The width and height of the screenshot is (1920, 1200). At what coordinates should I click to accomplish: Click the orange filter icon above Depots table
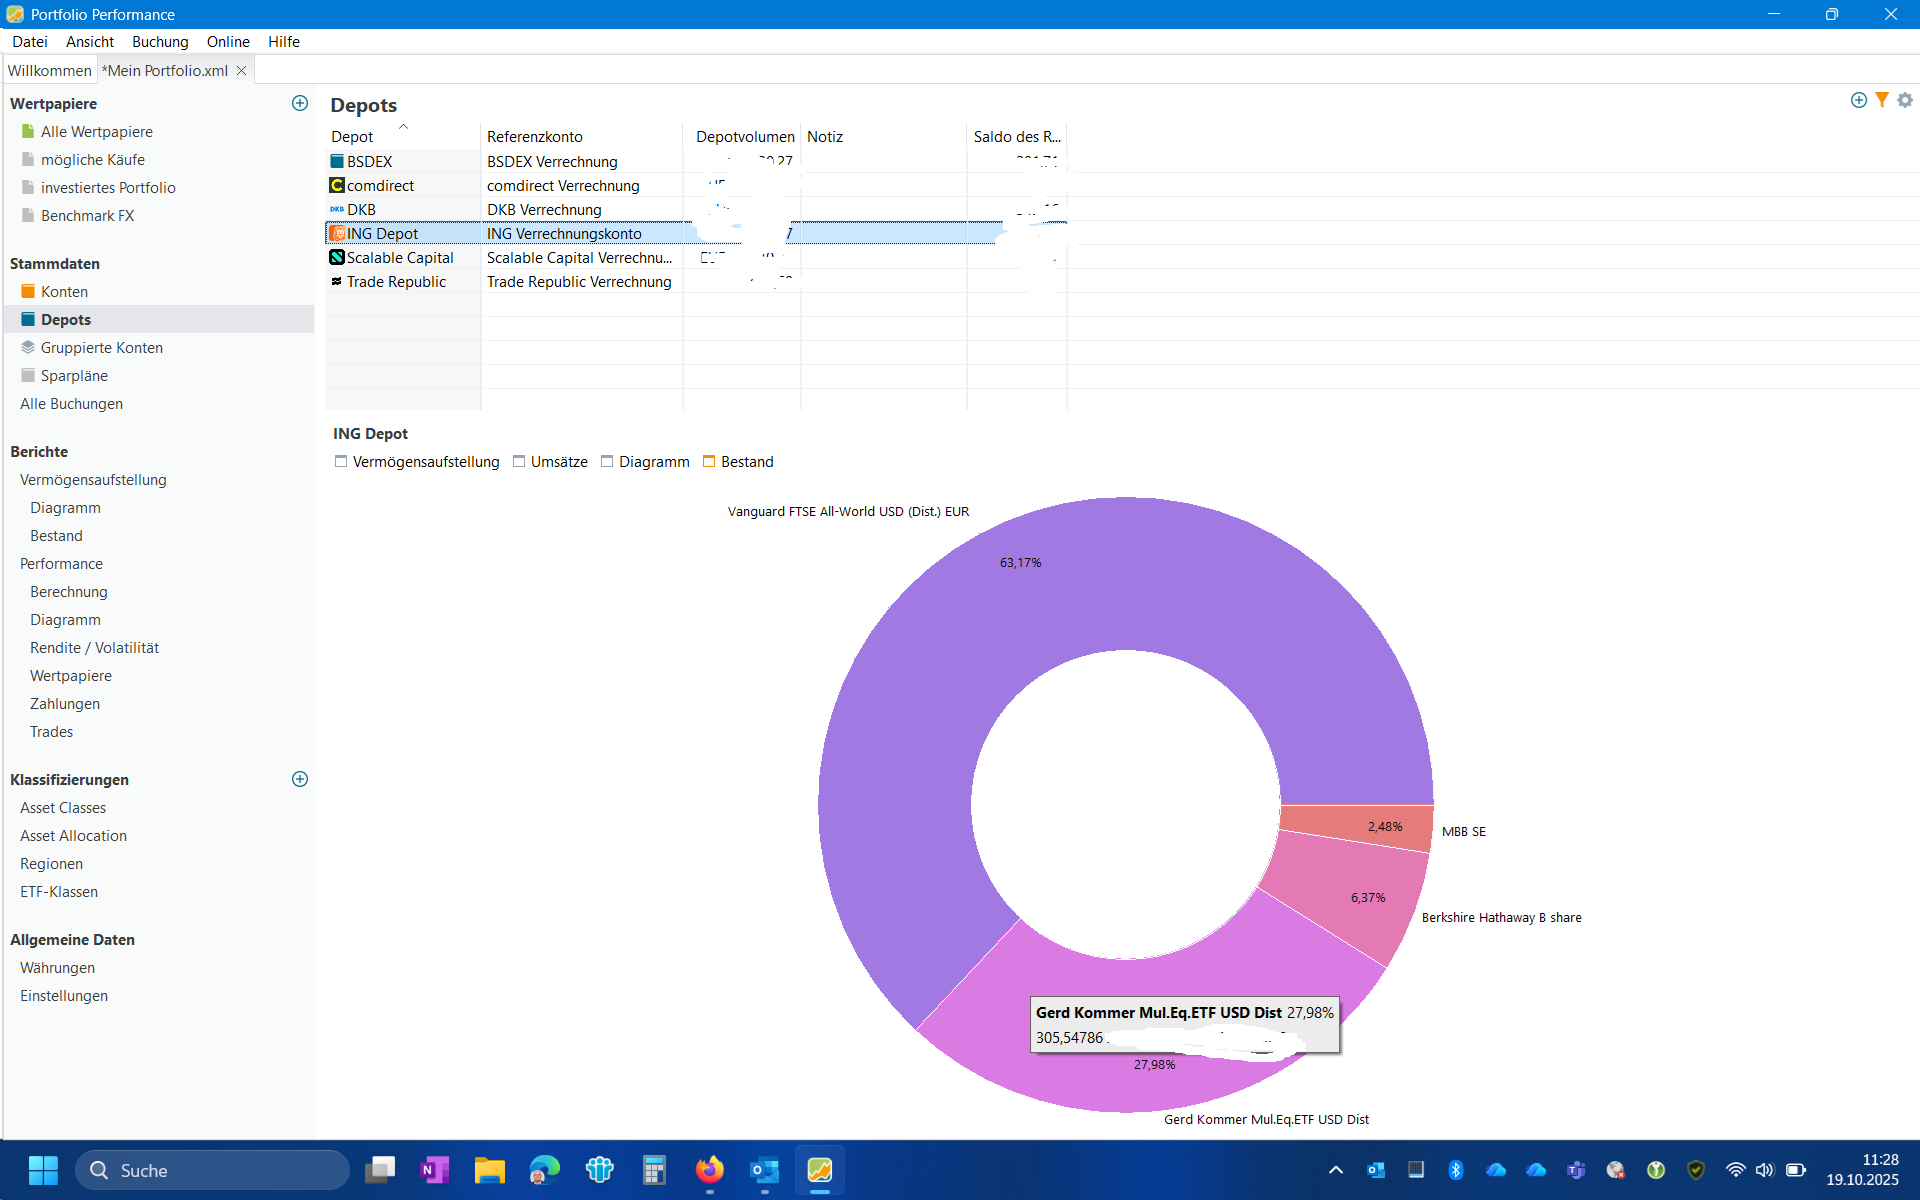click(1882, 100)
